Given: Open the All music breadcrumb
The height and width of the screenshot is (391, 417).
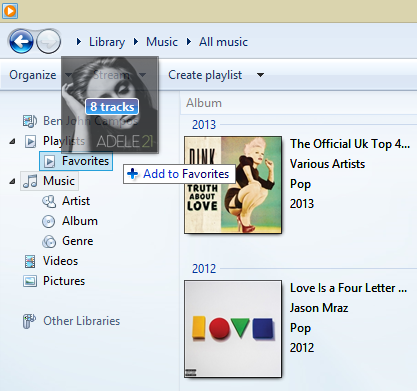Looking at the screenshot, I should [x=223, y=42].
